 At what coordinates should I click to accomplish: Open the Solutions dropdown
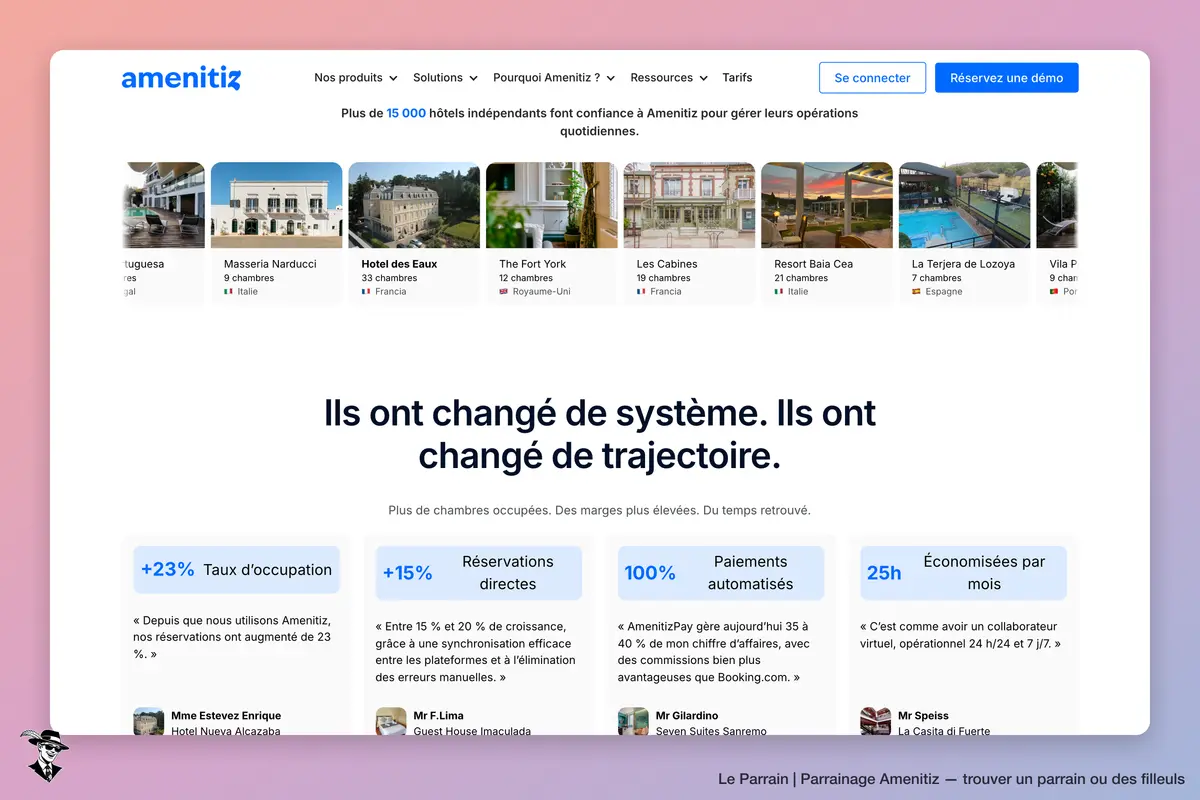click(445, 78)
